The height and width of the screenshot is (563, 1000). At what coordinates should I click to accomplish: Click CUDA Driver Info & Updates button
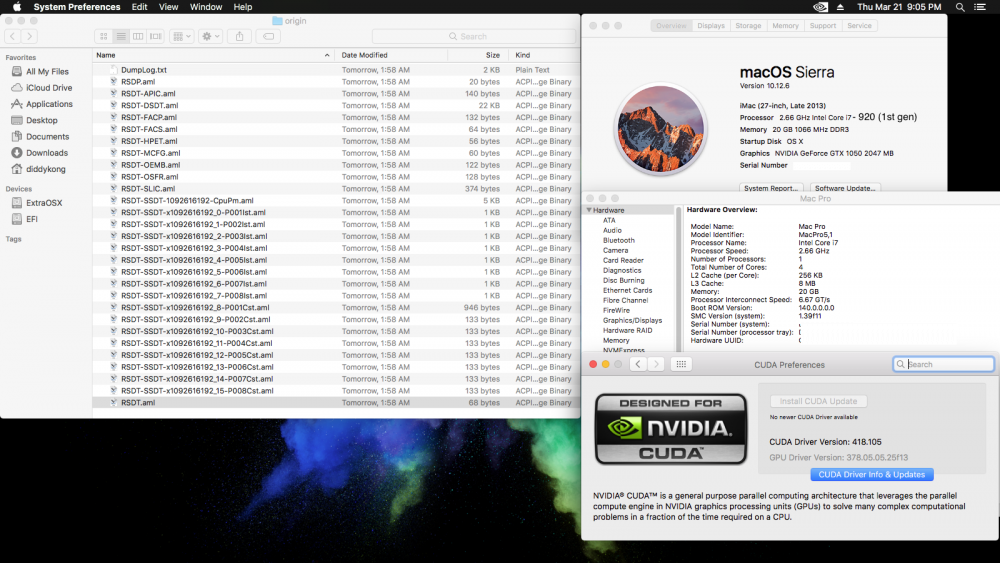tap(872, 474)
